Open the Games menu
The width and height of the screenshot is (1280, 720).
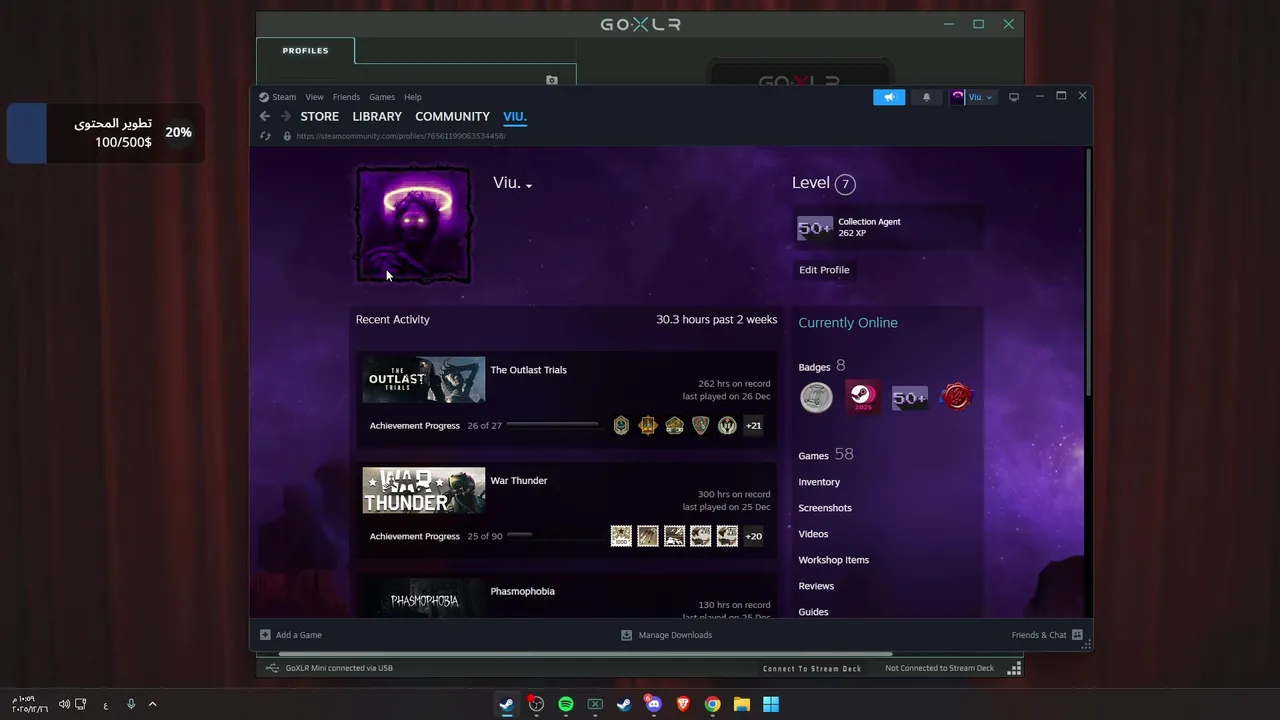pyautogui.click(x=382, y=97)
